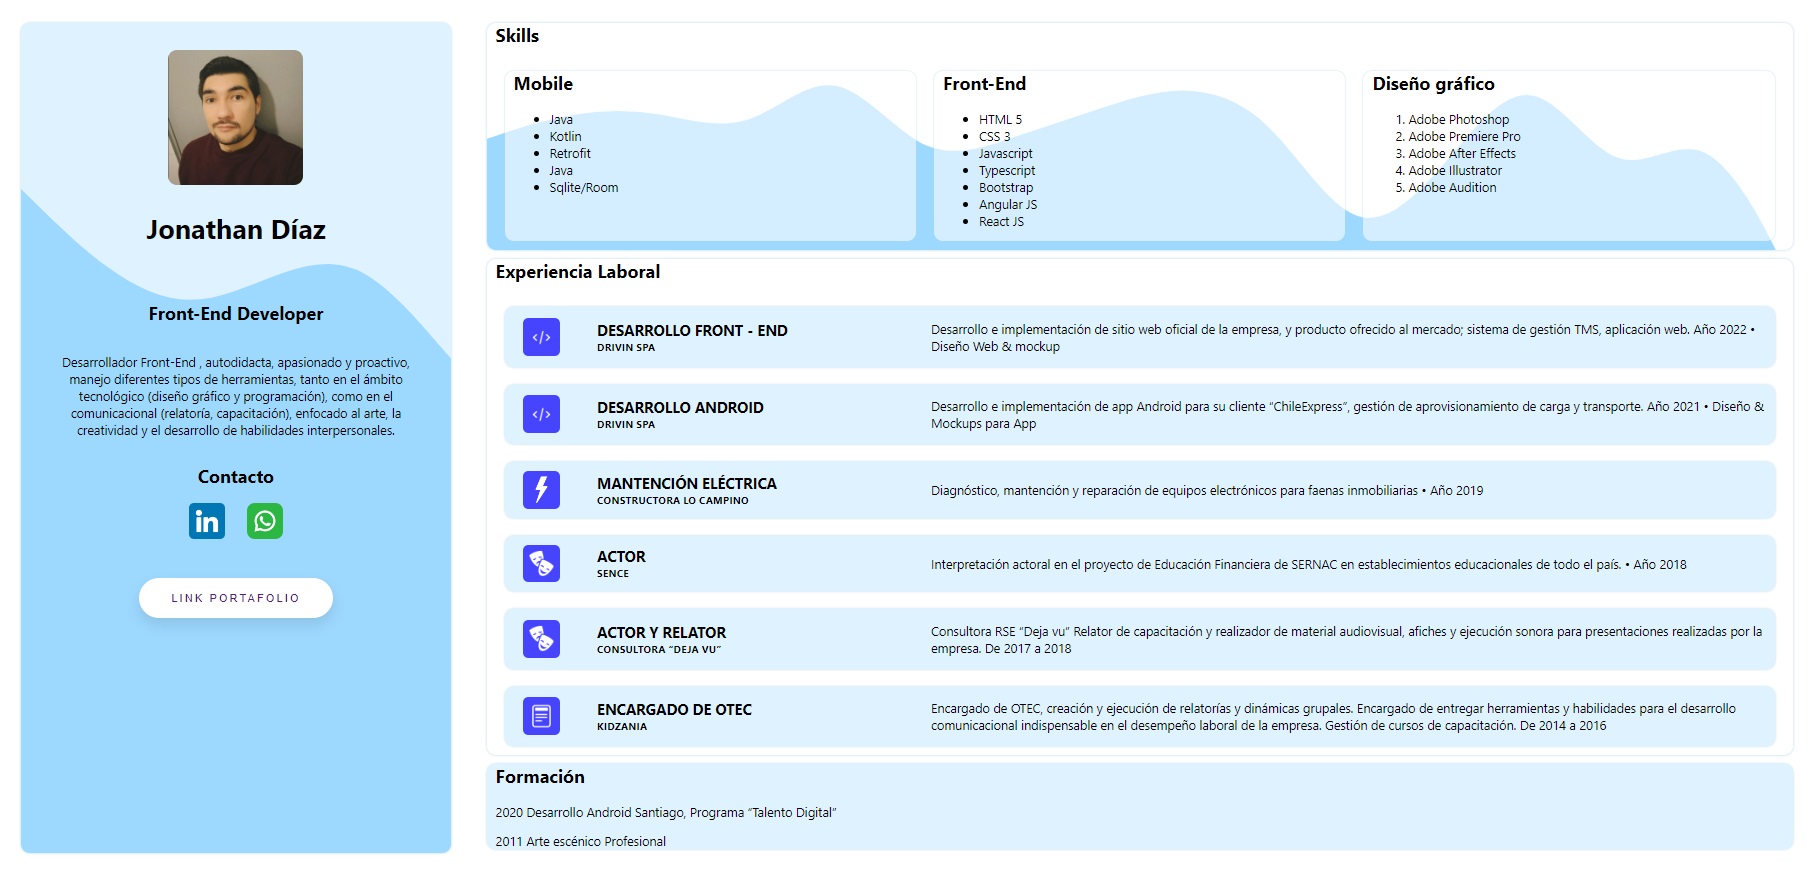Select Kotlin in the Mobile list

[x=565, y=137]
